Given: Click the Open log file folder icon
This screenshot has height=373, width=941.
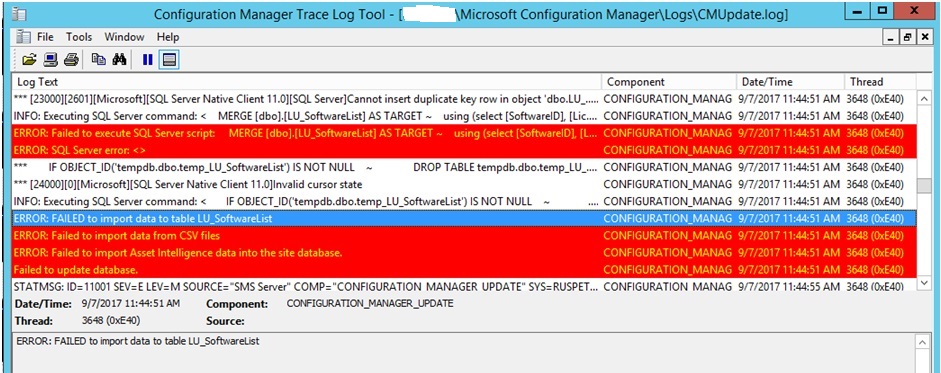Looking at the screenshot, I should coord(29,59).
